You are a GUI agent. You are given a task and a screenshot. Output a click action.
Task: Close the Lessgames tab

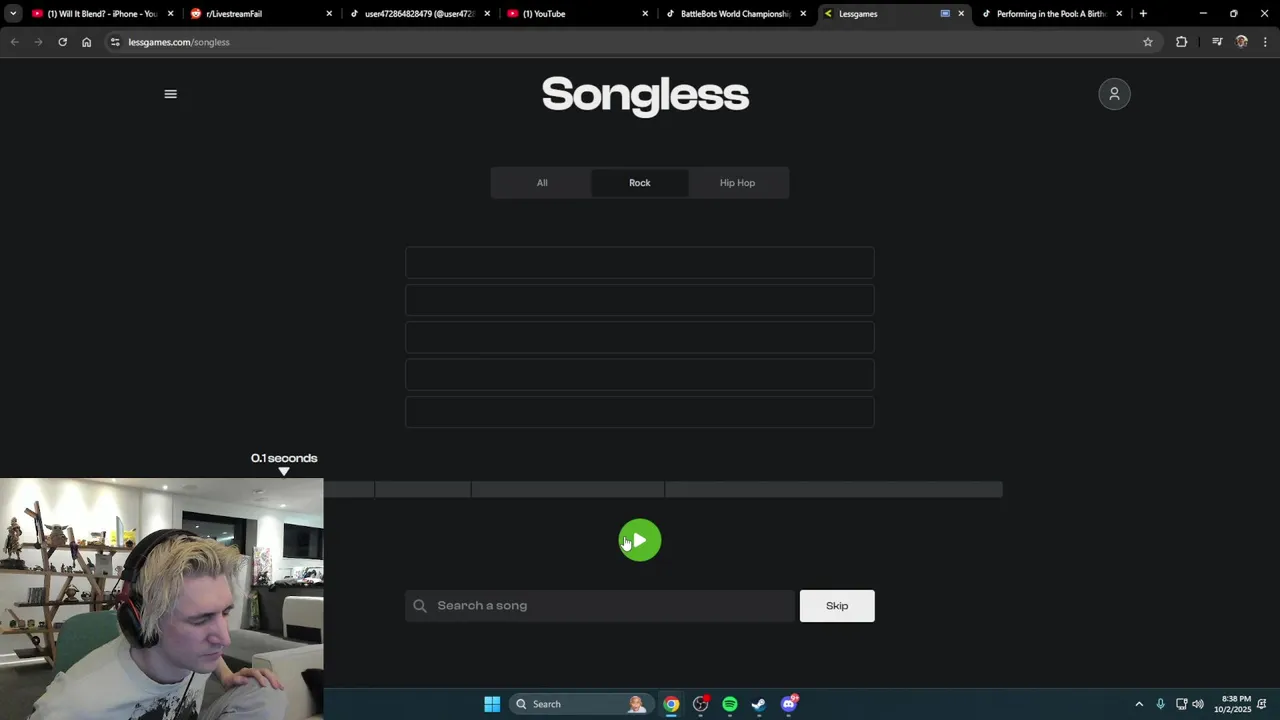tap(961, 14)
